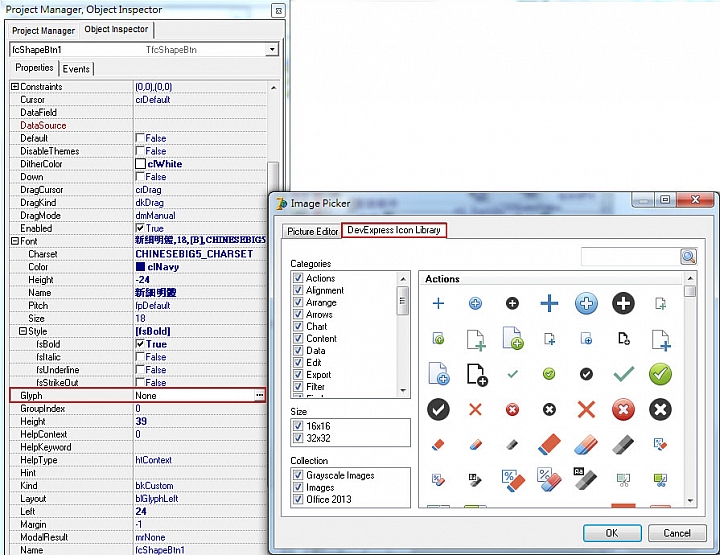Toggle the fsItalic checkbox

140,357
